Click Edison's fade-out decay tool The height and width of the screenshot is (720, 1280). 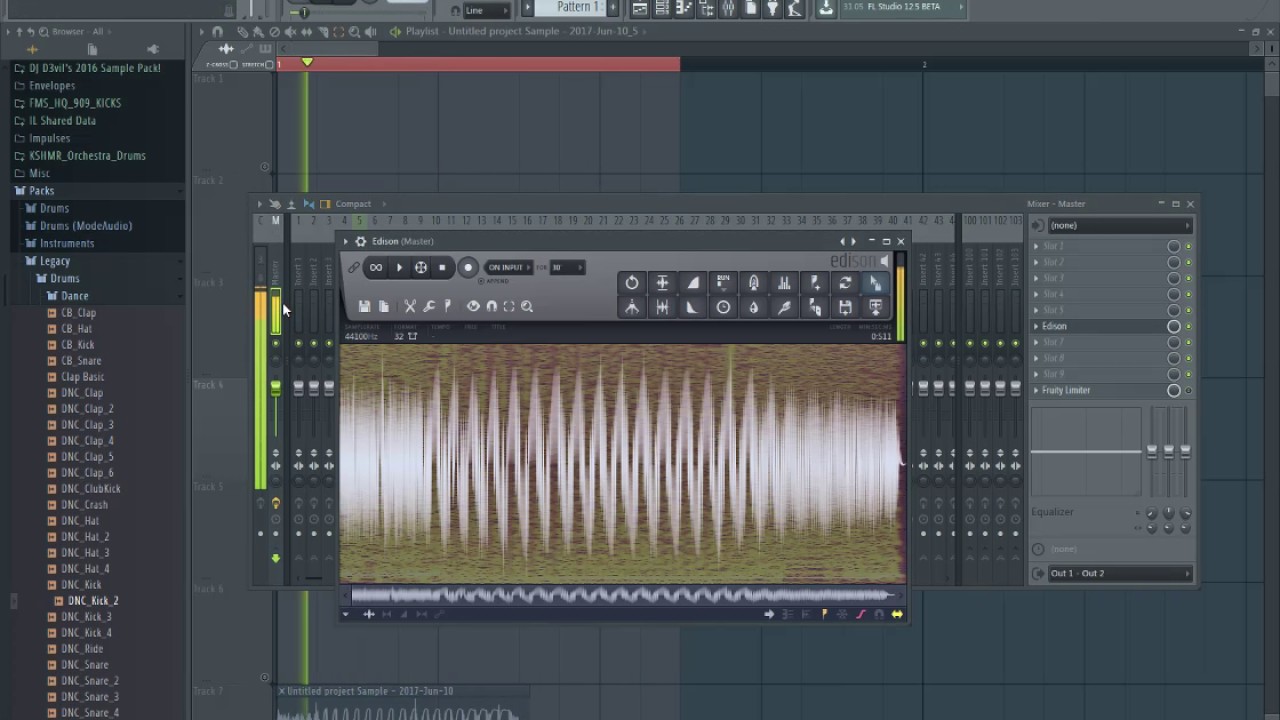click(x=693, y=308)
